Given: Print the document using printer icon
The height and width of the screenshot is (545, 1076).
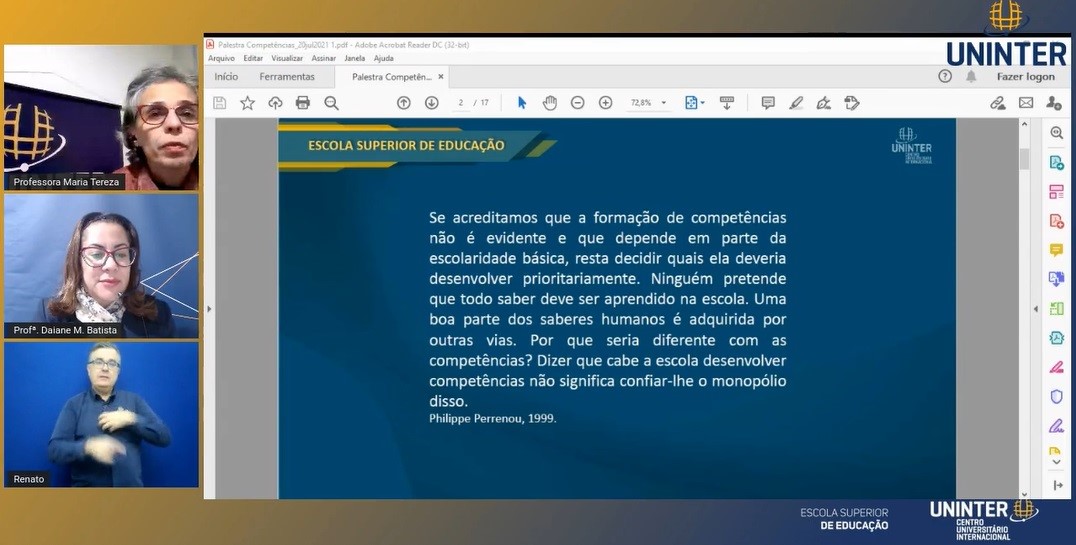Looking at the screenshot, I should click(x=303, y=103).
